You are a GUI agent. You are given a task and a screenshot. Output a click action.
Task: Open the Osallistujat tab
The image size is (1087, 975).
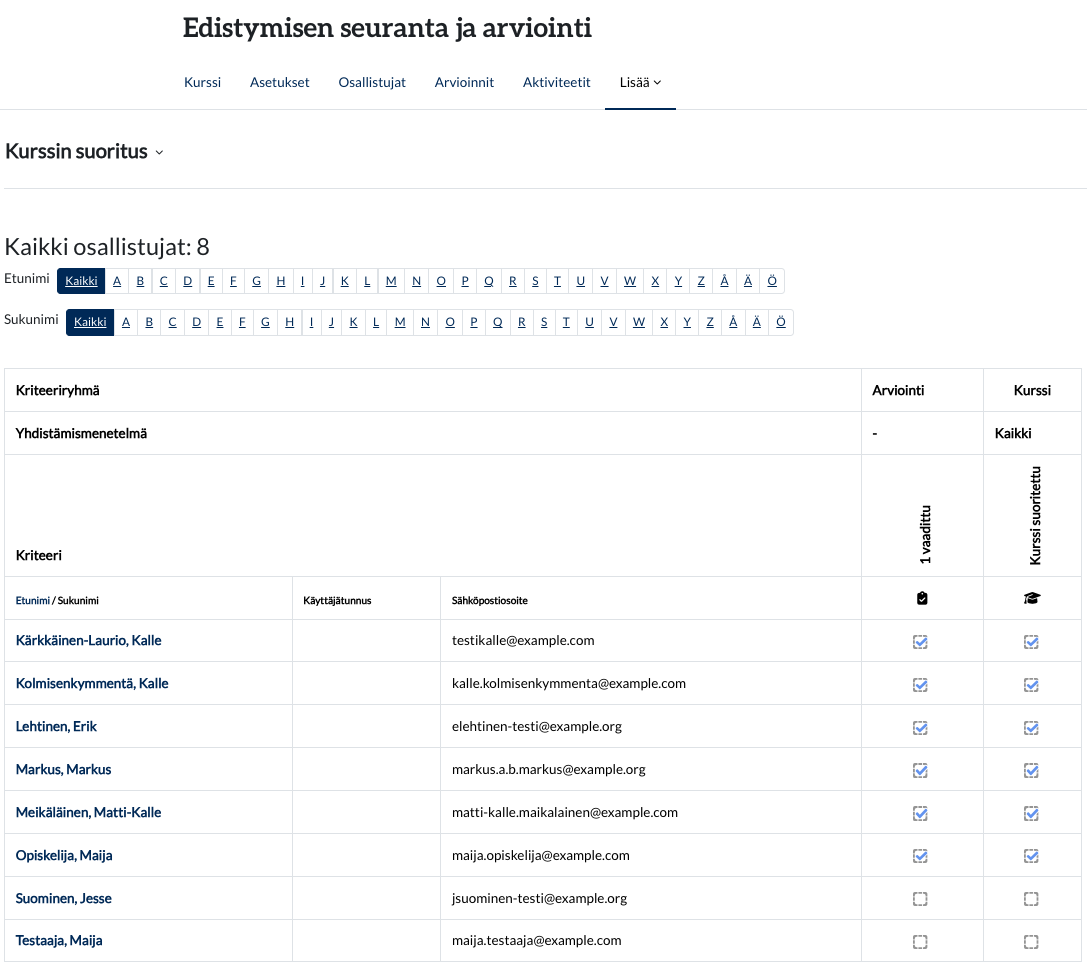[372, 83]
